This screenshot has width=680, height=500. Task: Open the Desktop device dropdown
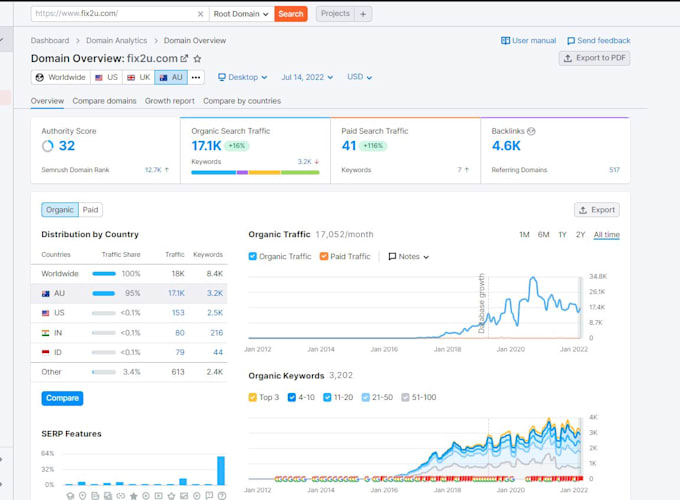point(242,77)
